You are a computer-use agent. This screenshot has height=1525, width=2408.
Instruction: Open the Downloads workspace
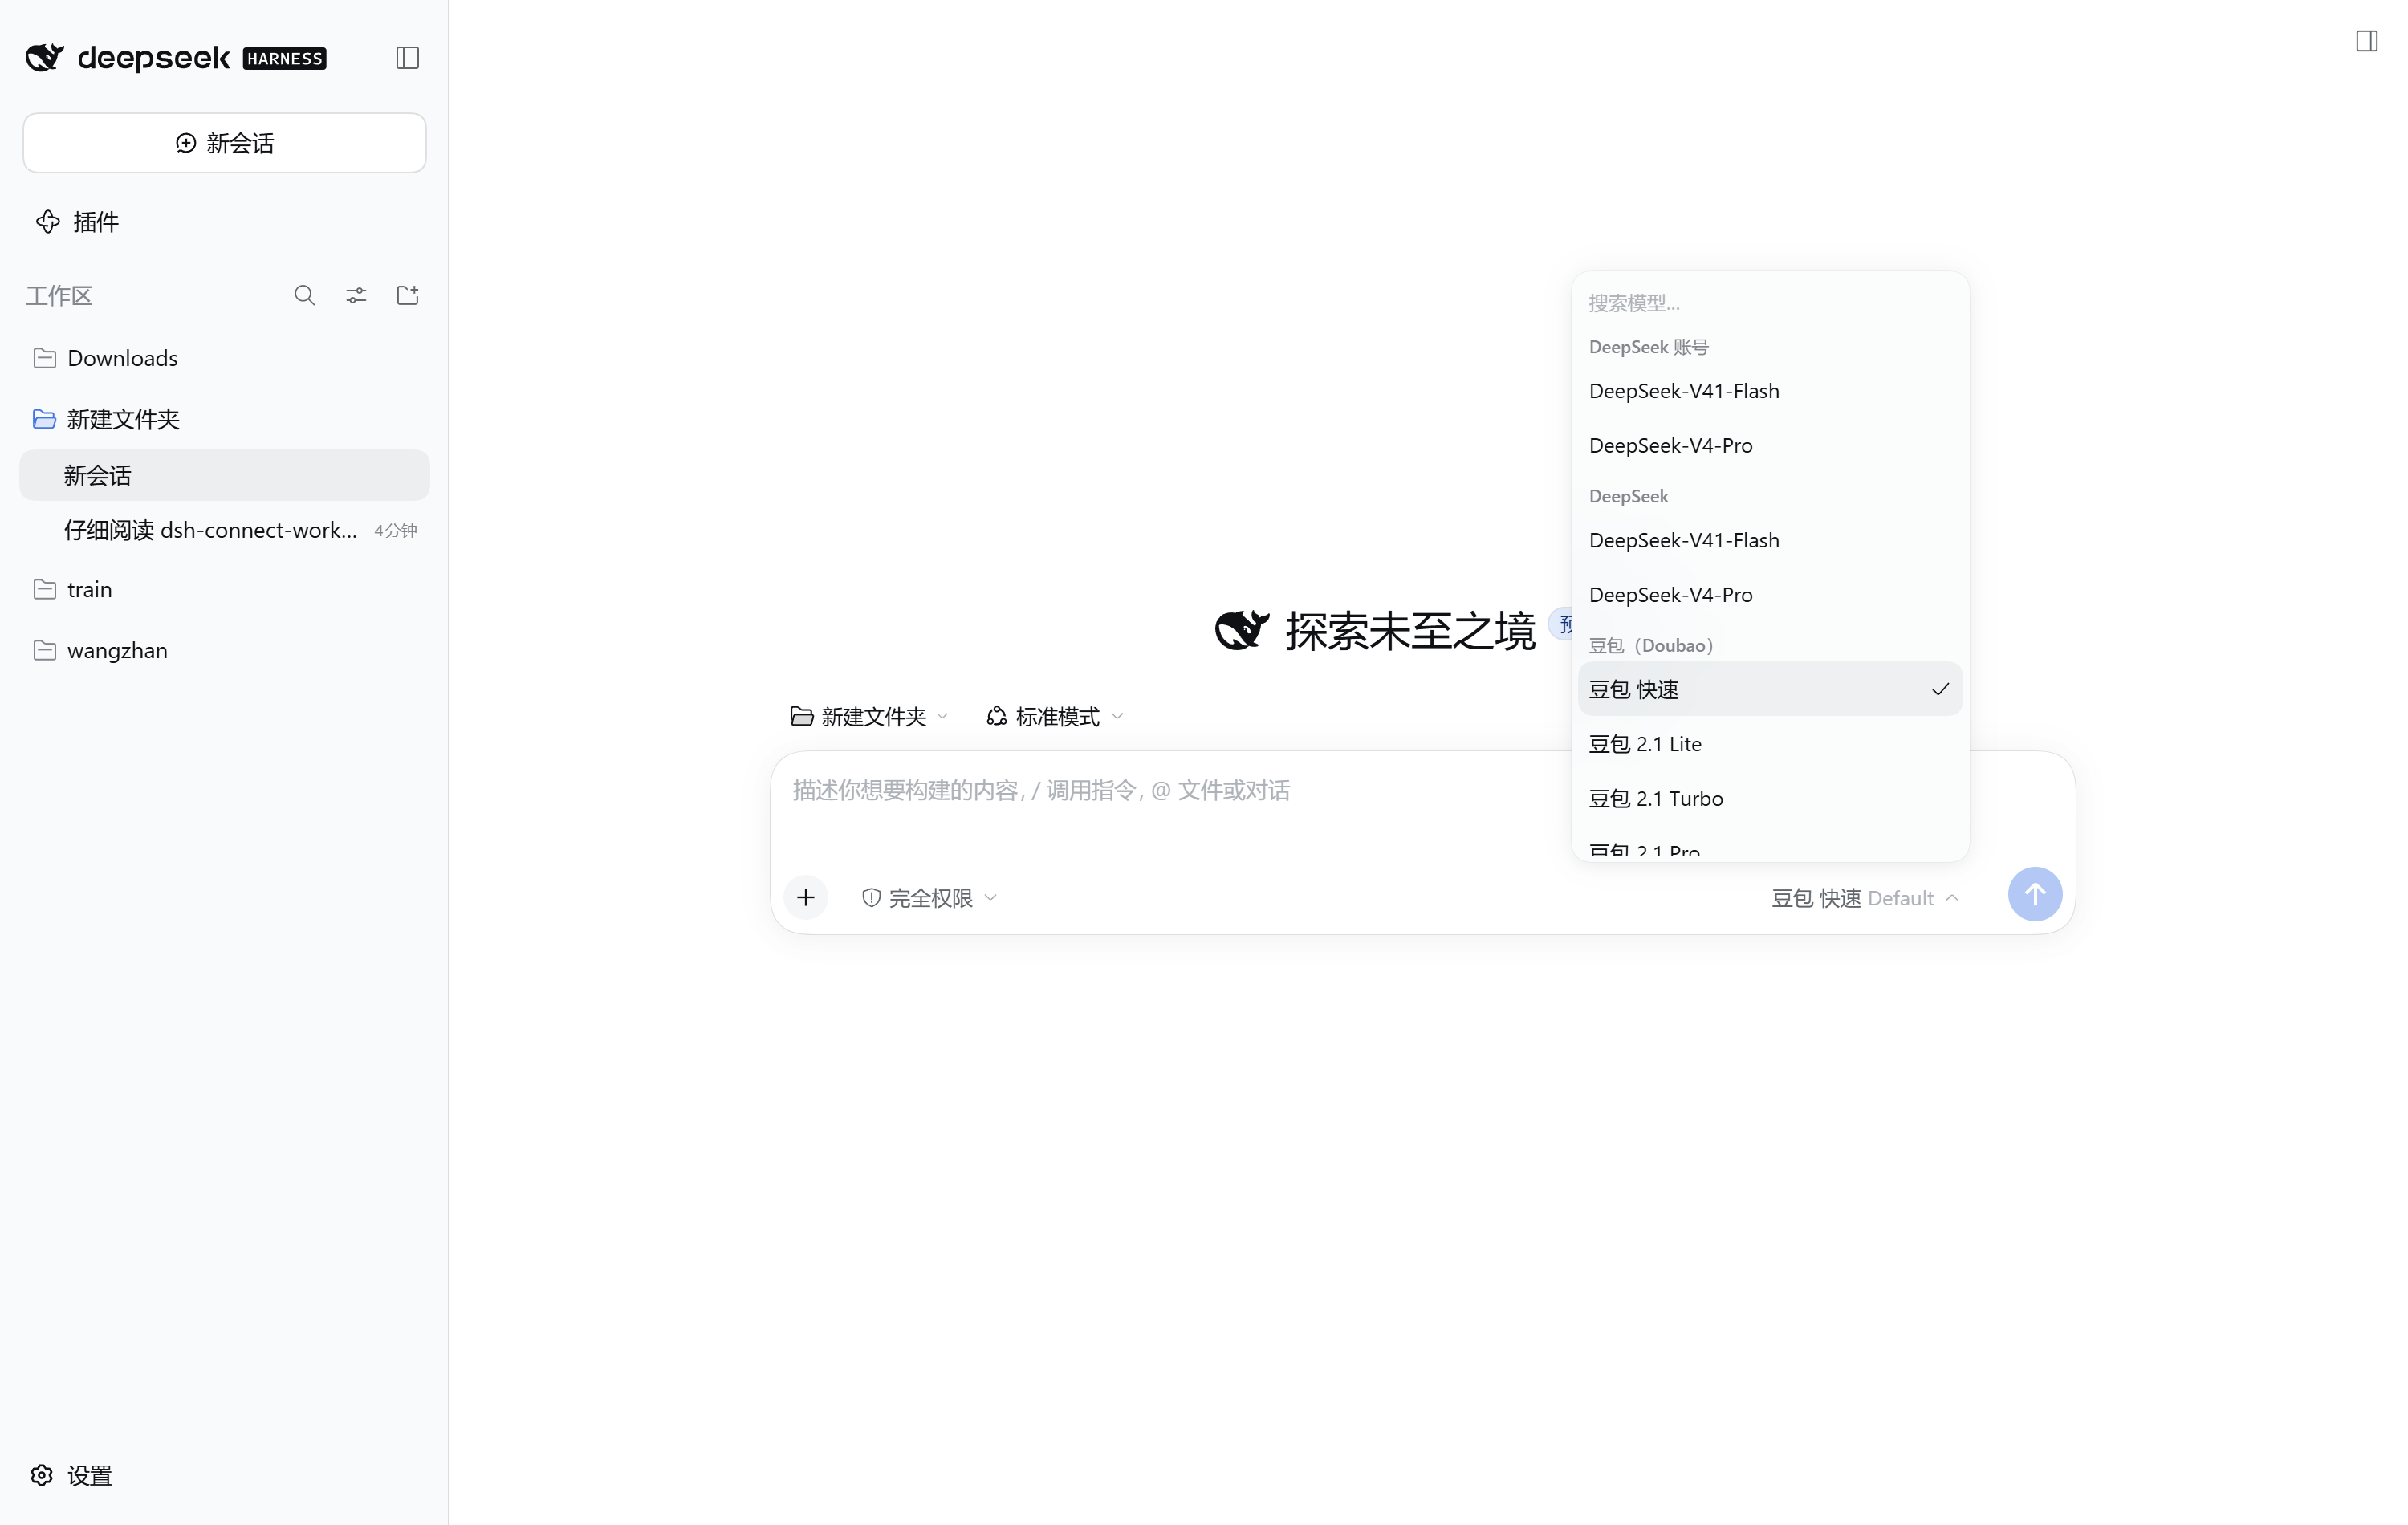pos(225,358)
